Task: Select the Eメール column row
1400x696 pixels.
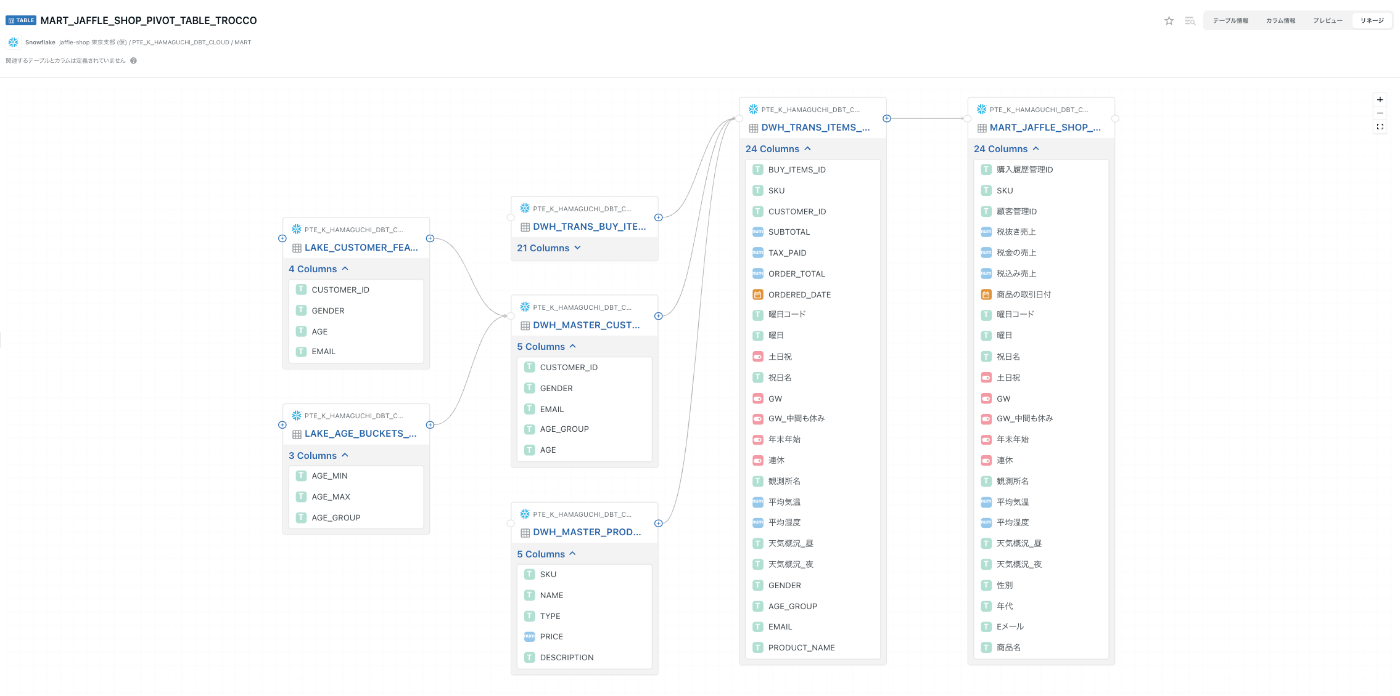Action: coord(1041,627)
